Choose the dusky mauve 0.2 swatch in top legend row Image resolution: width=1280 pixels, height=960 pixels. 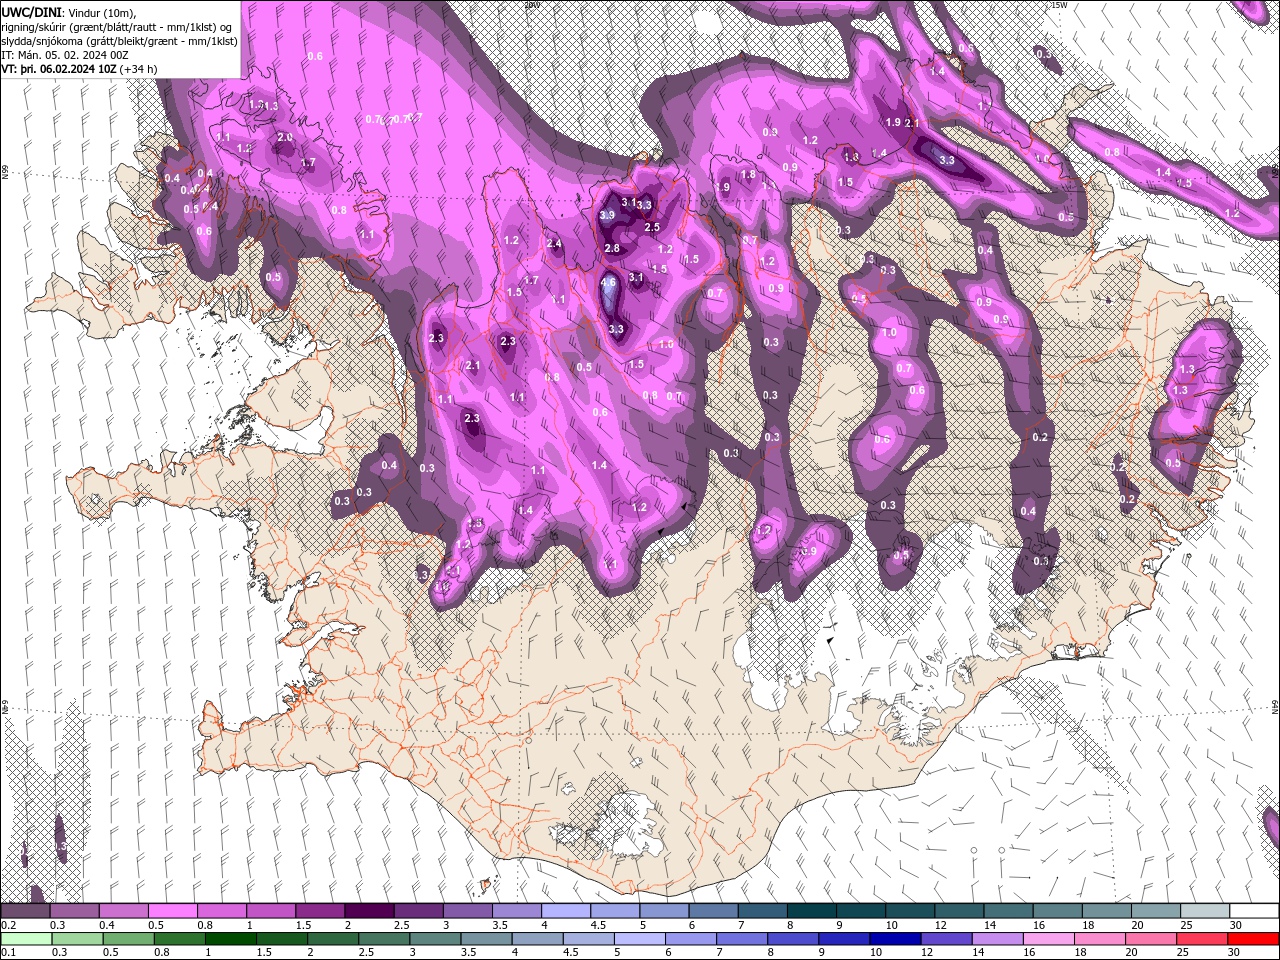click(25, 911)
